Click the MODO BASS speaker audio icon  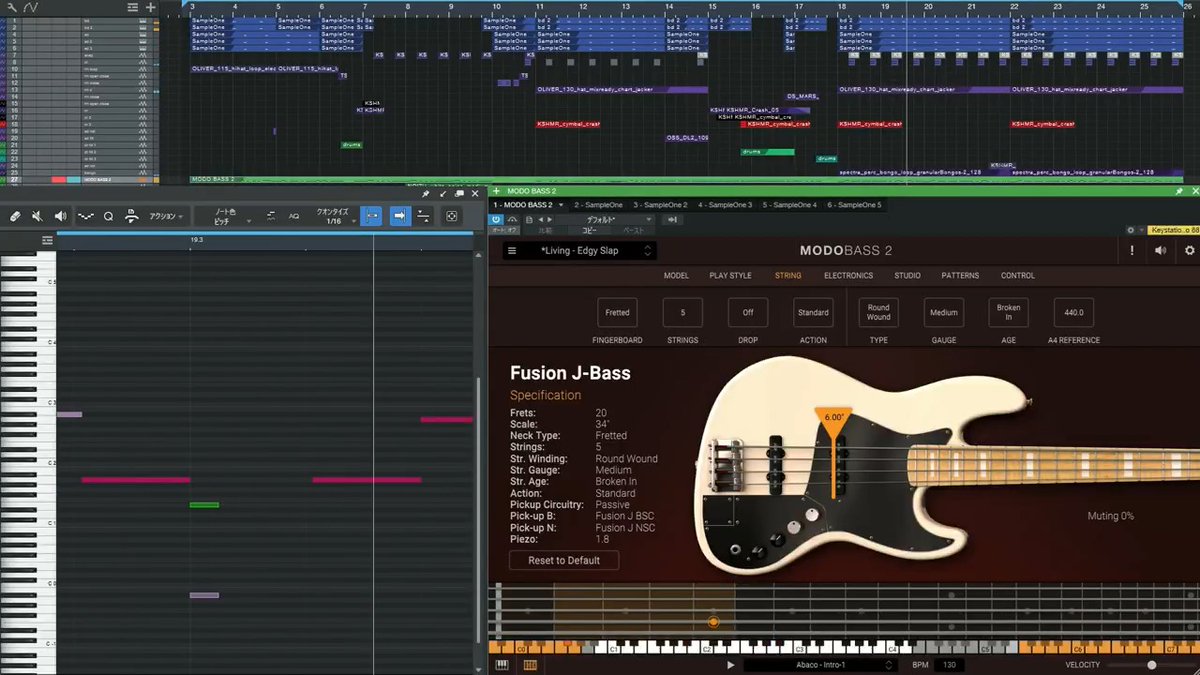[x=1159, y=251]
